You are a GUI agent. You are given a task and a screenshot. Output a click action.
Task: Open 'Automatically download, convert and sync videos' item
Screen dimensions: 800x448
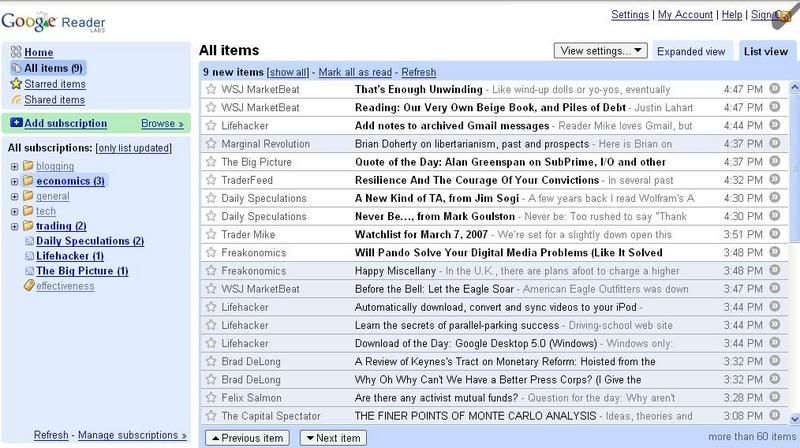click(495, 307)
